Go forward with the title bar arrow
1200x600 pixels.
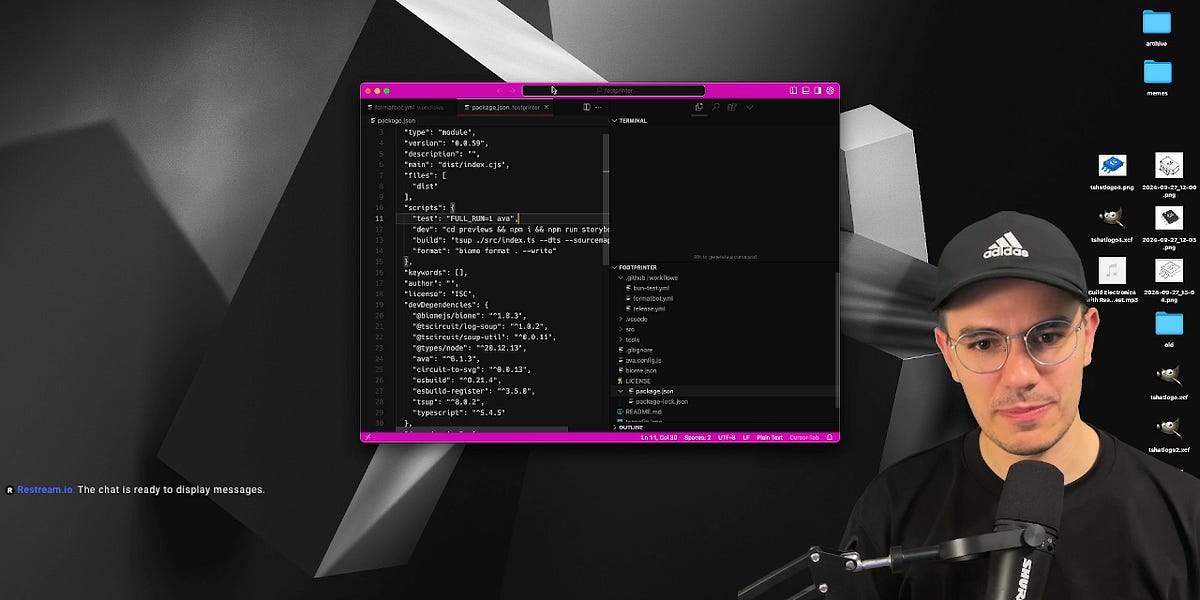pos(513,91)
